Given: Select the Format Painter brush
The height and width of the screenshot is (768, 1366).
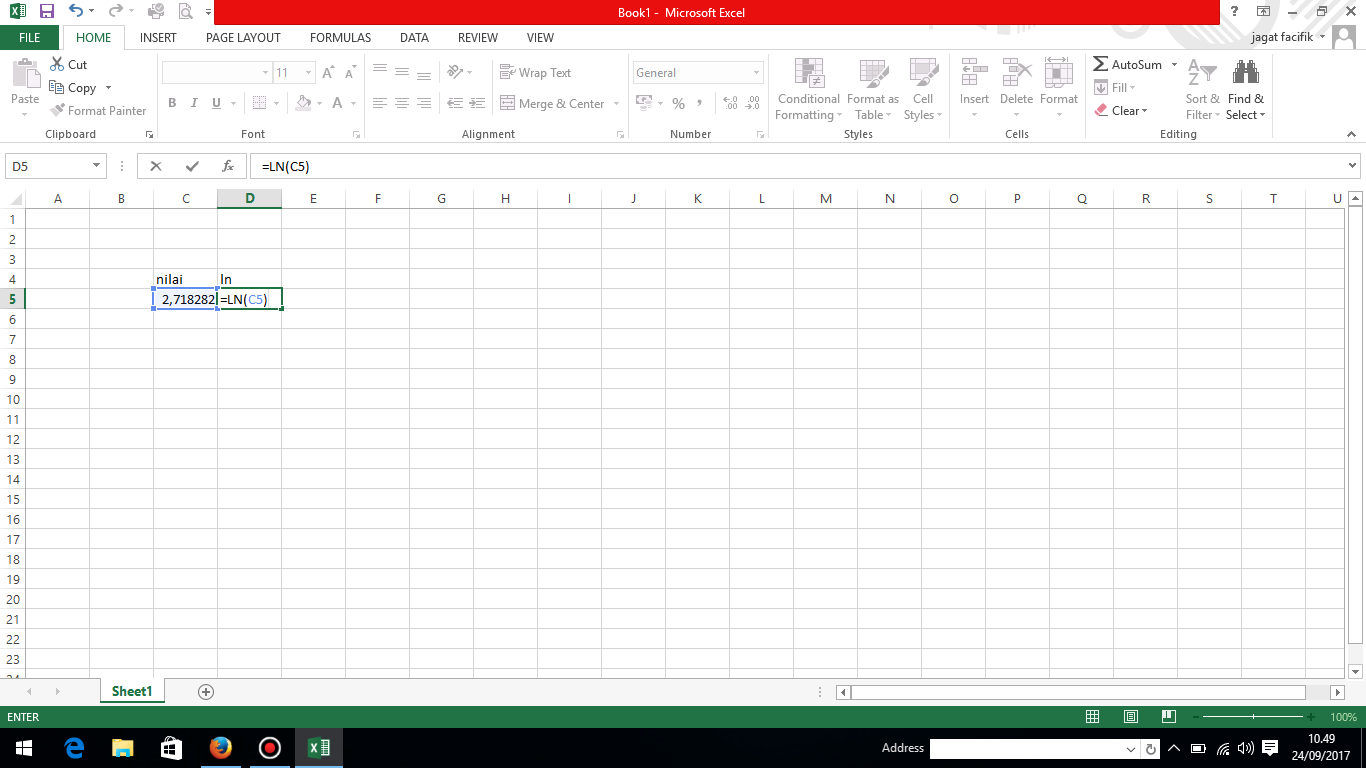Looking at the screenshot, I should click(x=98, y=111).
